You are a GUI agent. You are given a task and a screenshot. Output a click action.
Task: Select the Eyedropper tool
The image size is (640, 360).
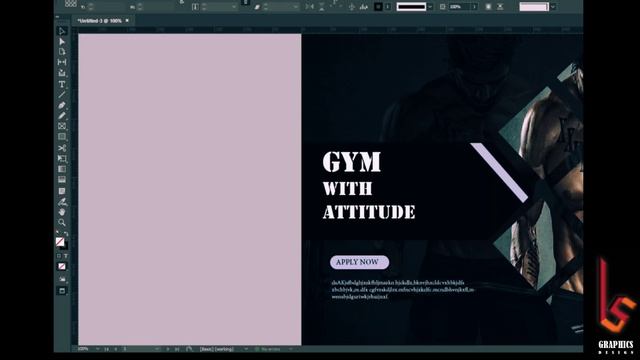(62, 202)
